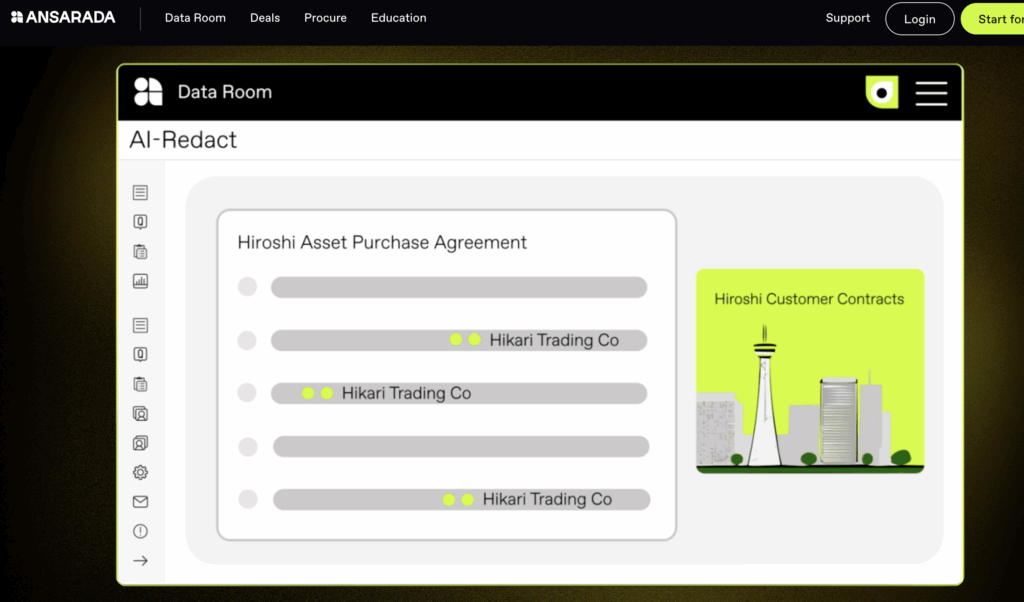Open the bar chart reports sidebar icon

click(x=140, y=281)
